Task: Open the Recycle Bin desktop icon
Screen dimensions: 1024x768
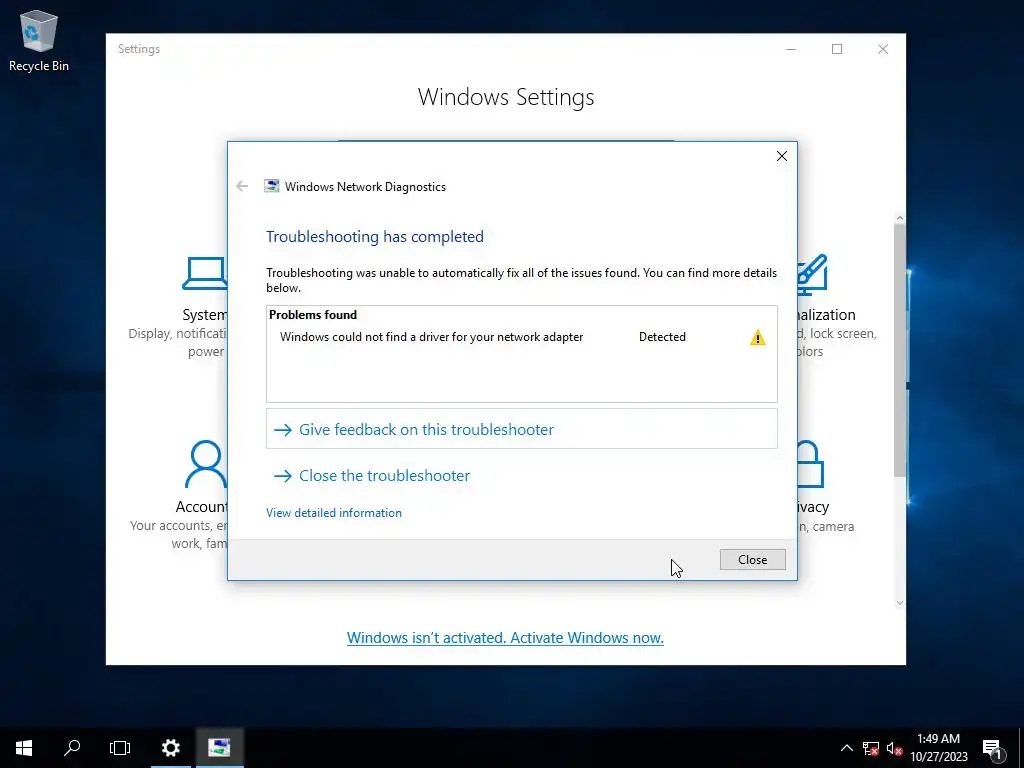Action: pyautogui.click(x=39, y=40)
